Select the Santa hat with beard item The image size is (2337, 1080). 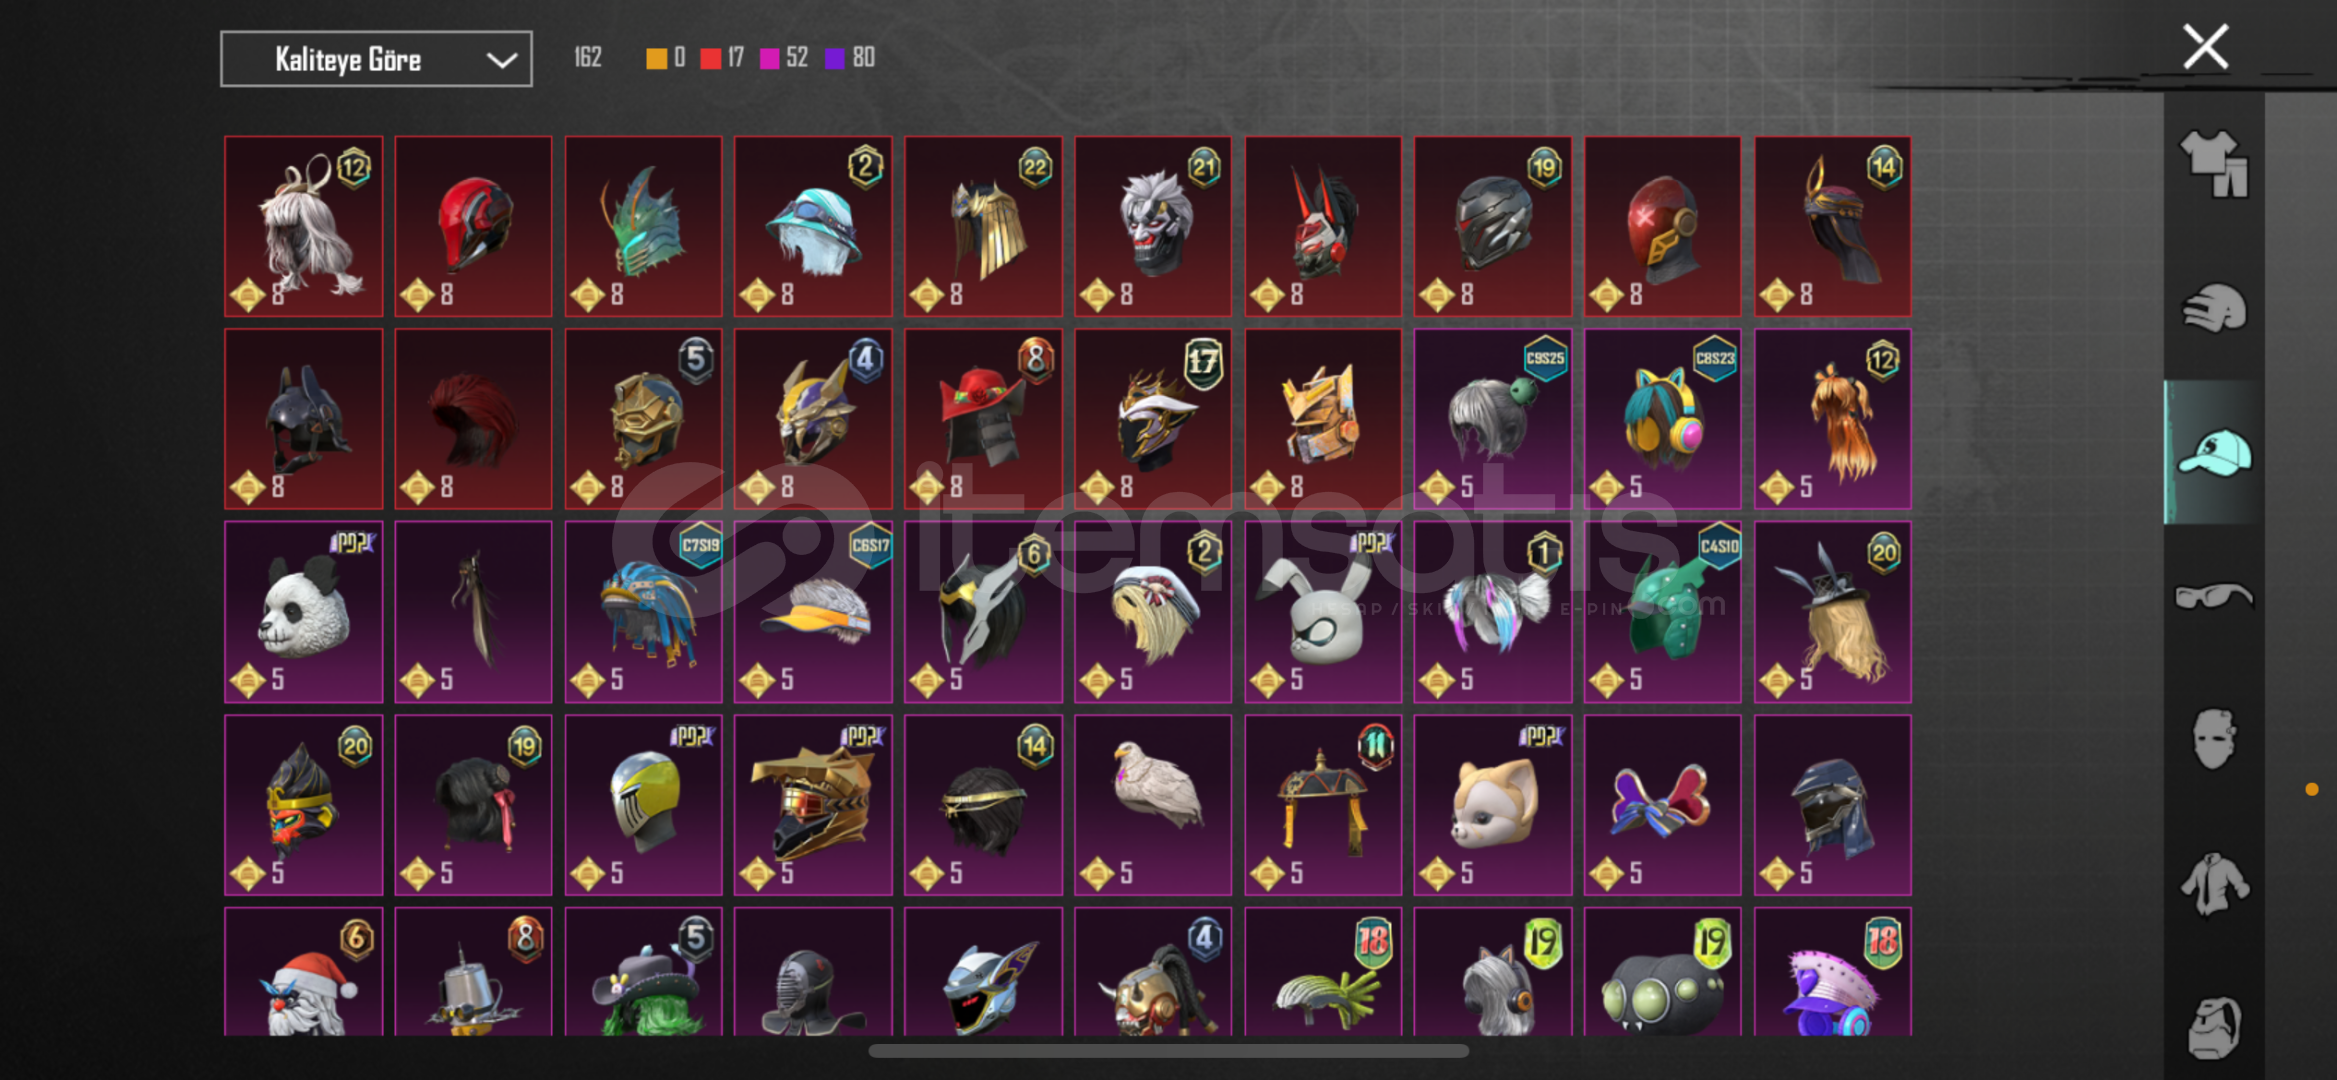pyautogui.click(x=304, y=972)
